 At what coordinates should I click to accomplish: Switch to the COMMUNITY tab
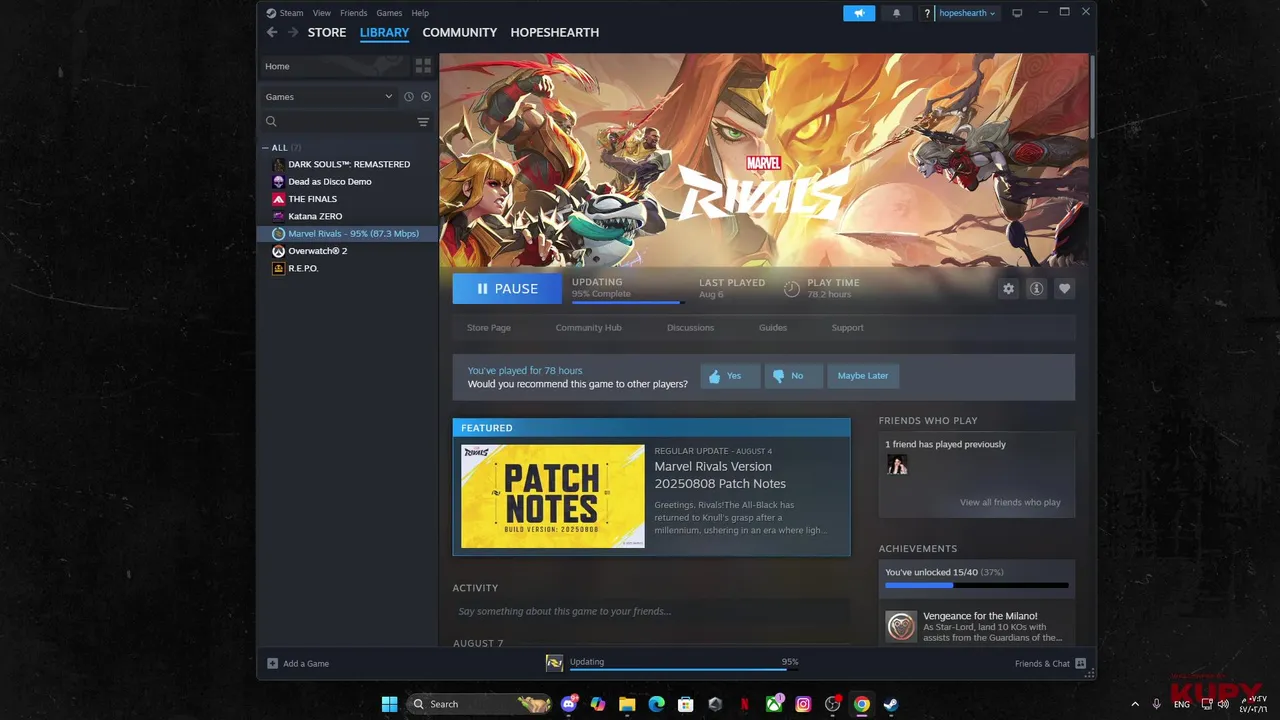point(459,32)
